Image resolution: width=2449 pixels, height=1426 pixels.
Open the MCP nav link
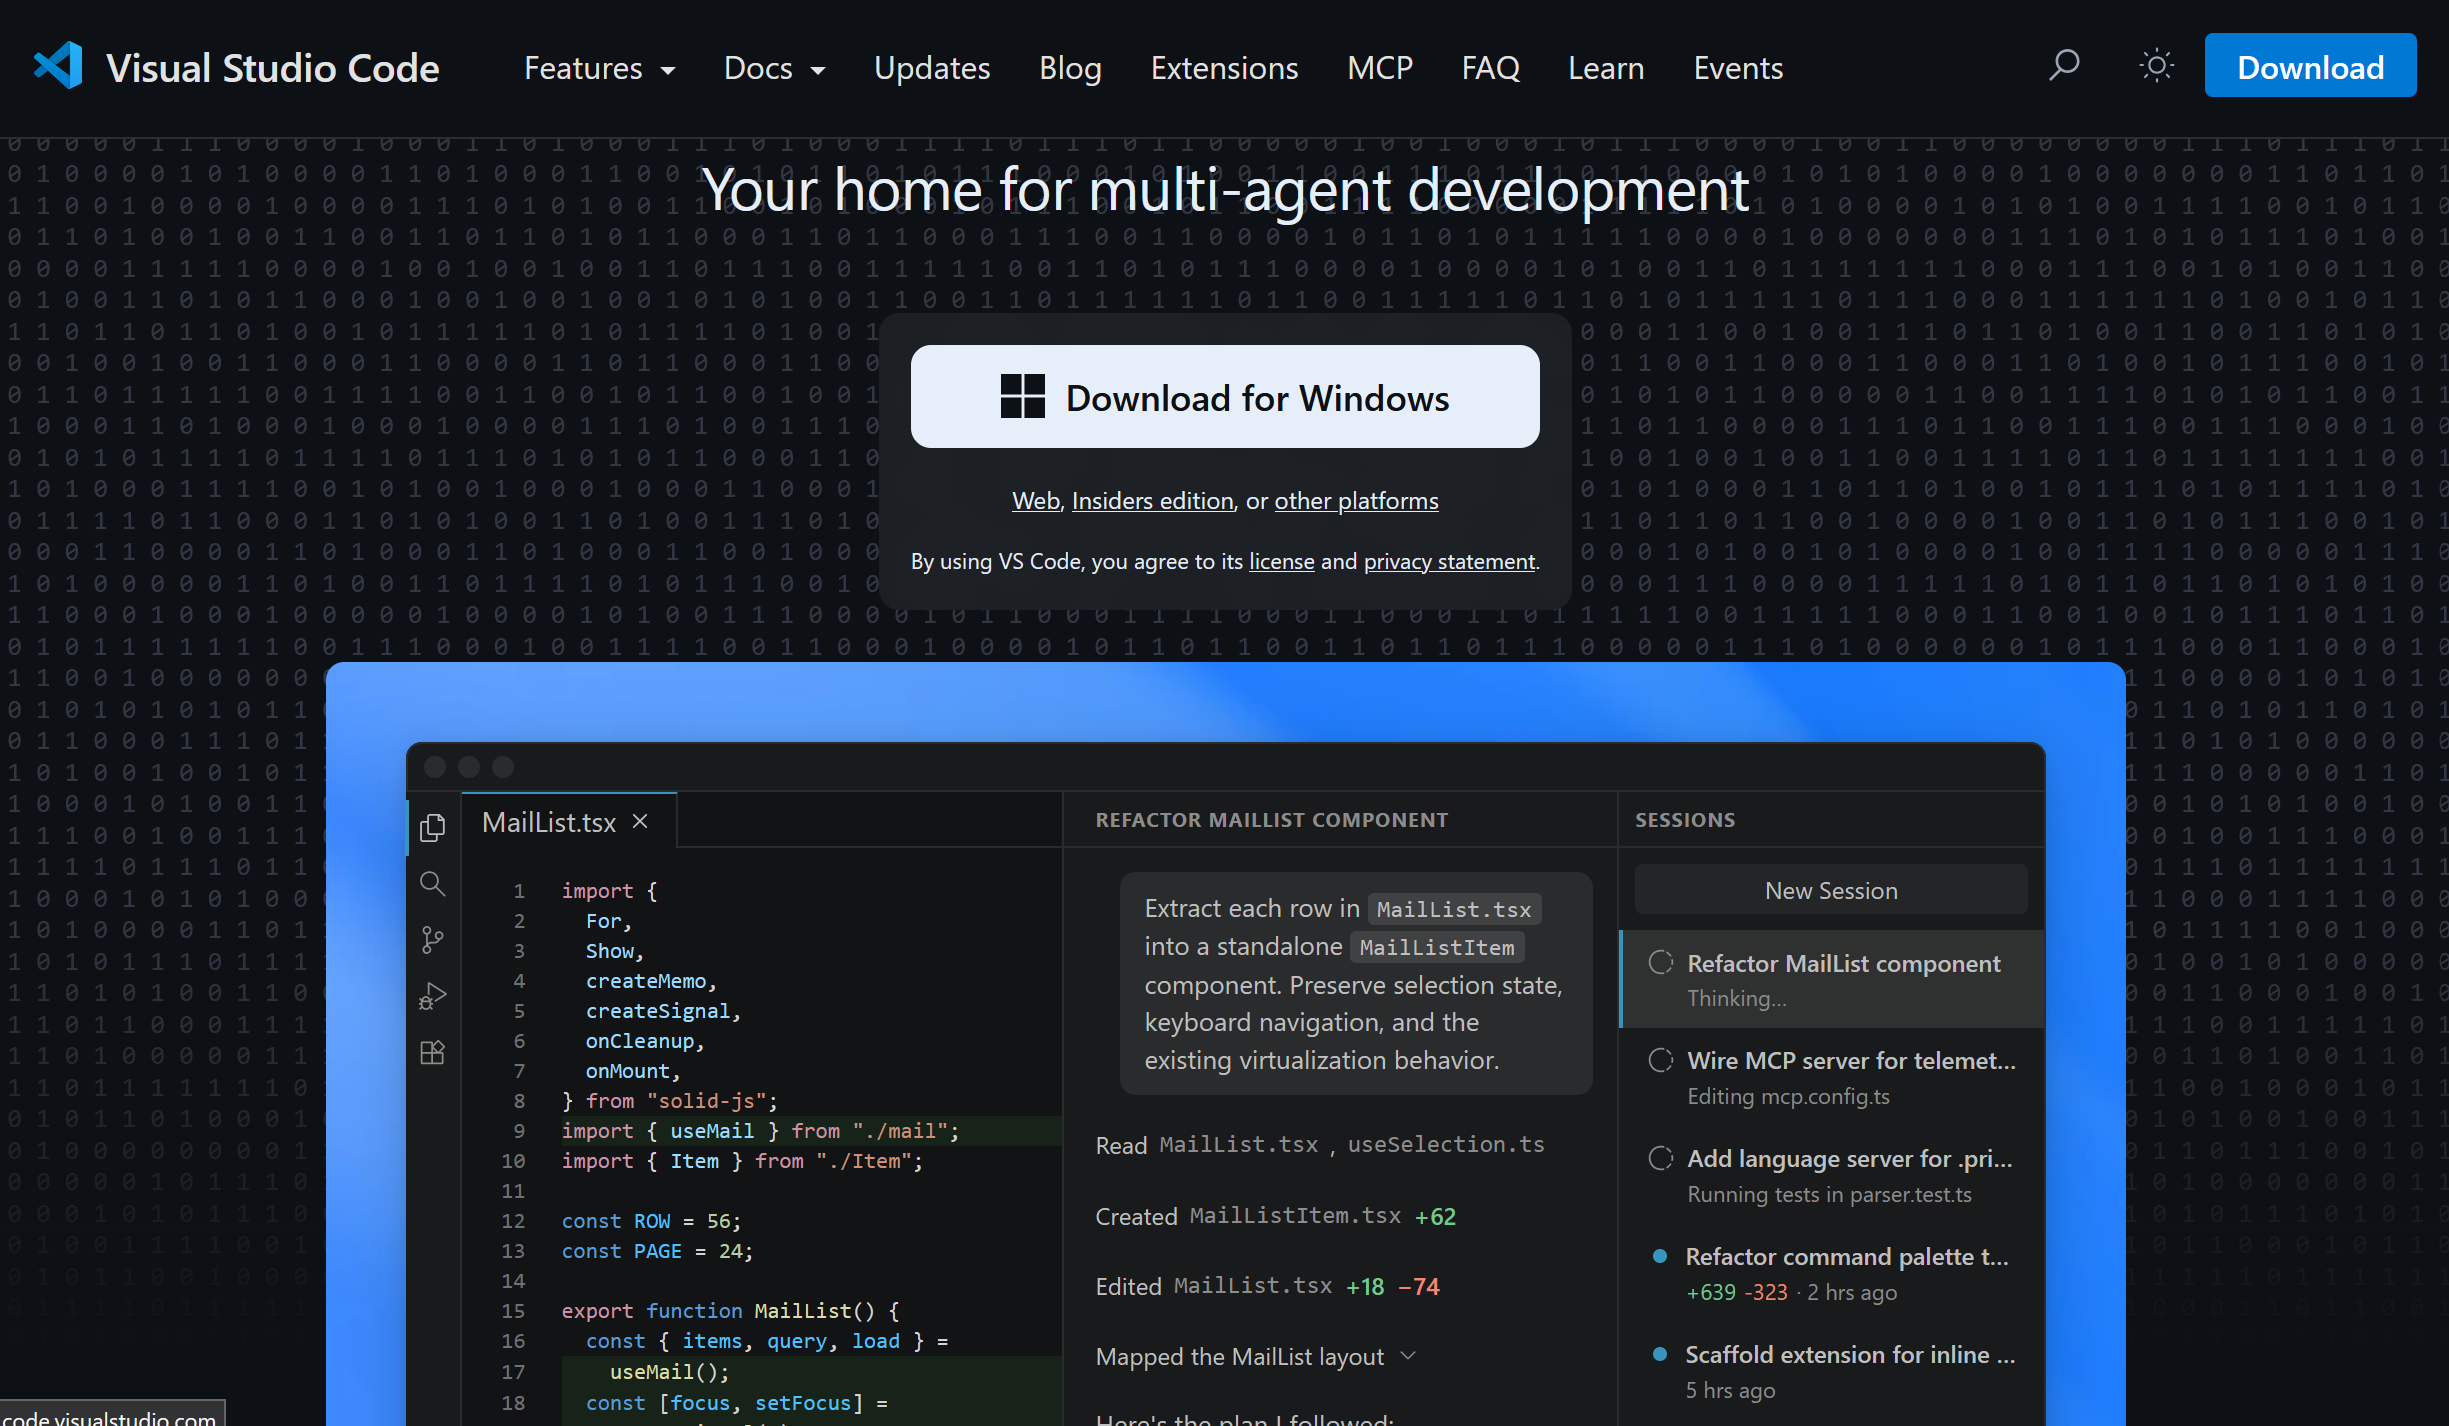[x=1380, y=68]
